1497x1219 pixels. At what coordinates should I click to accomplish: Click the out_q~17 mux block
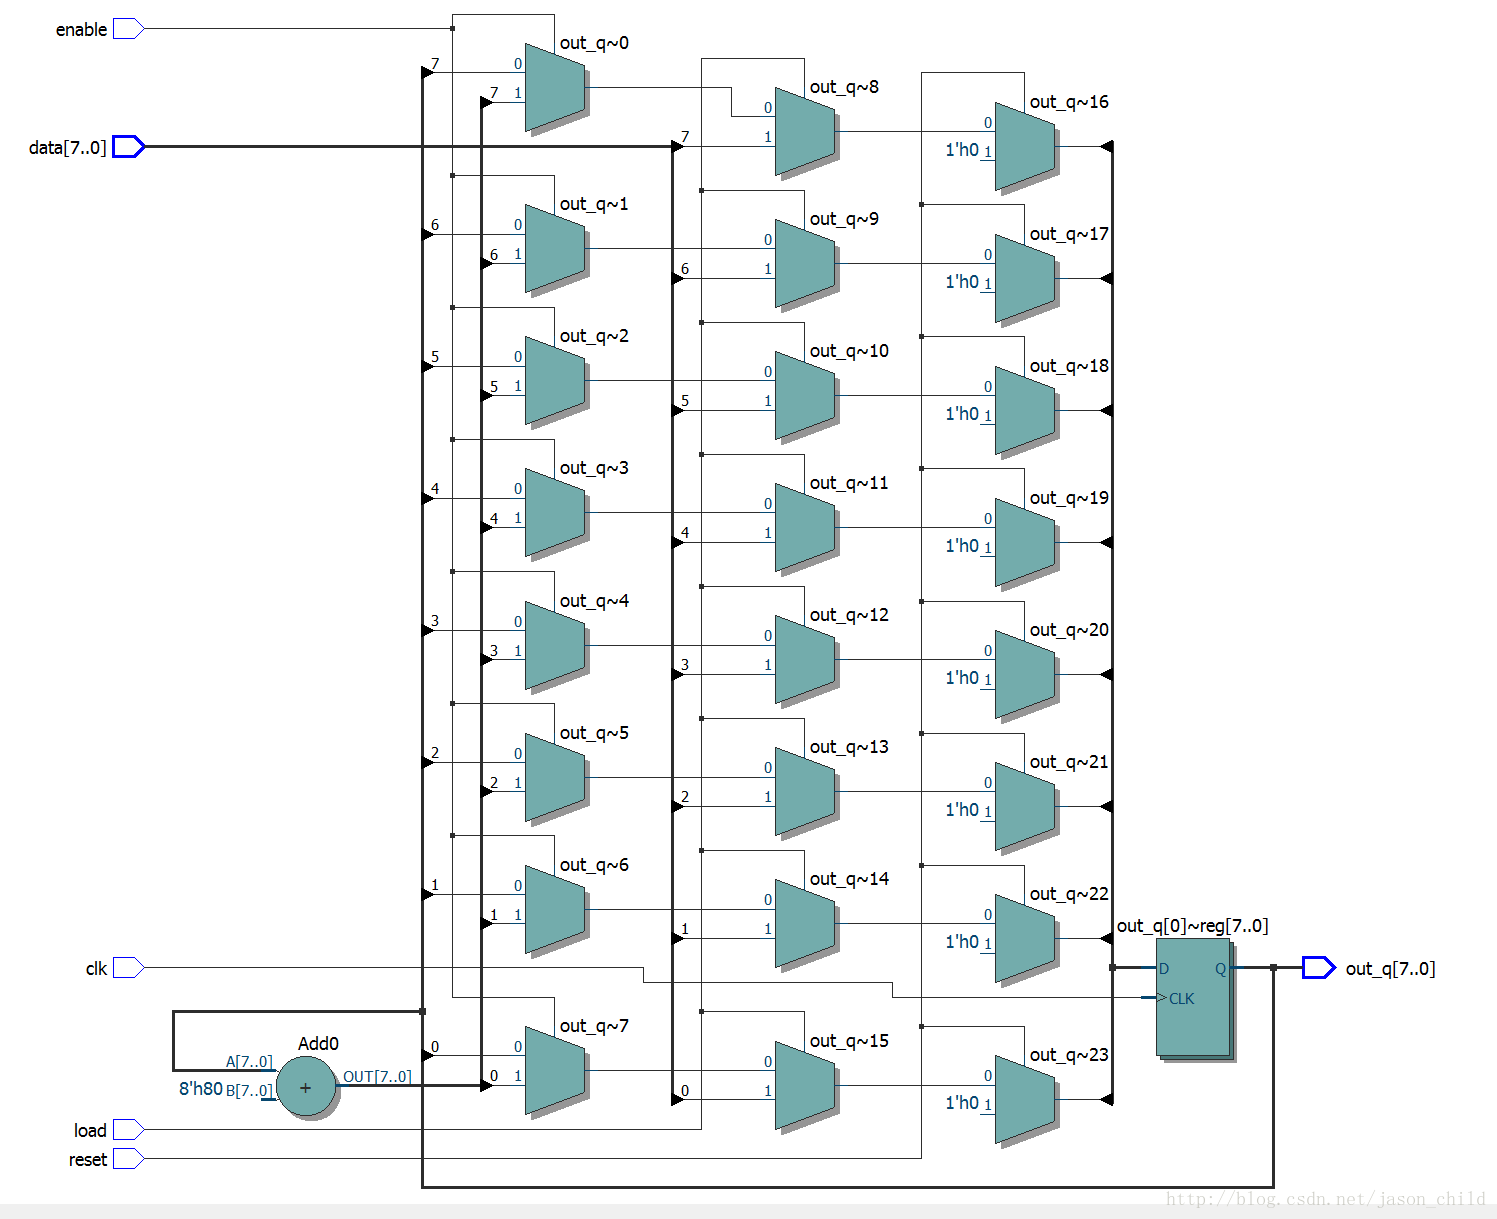(1025, 279)
